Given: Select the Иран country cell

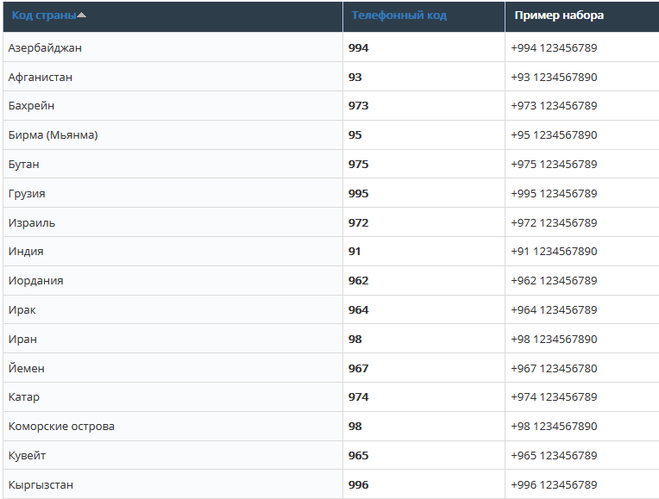Looking at the screenshot, I should (x=22, y=339).
